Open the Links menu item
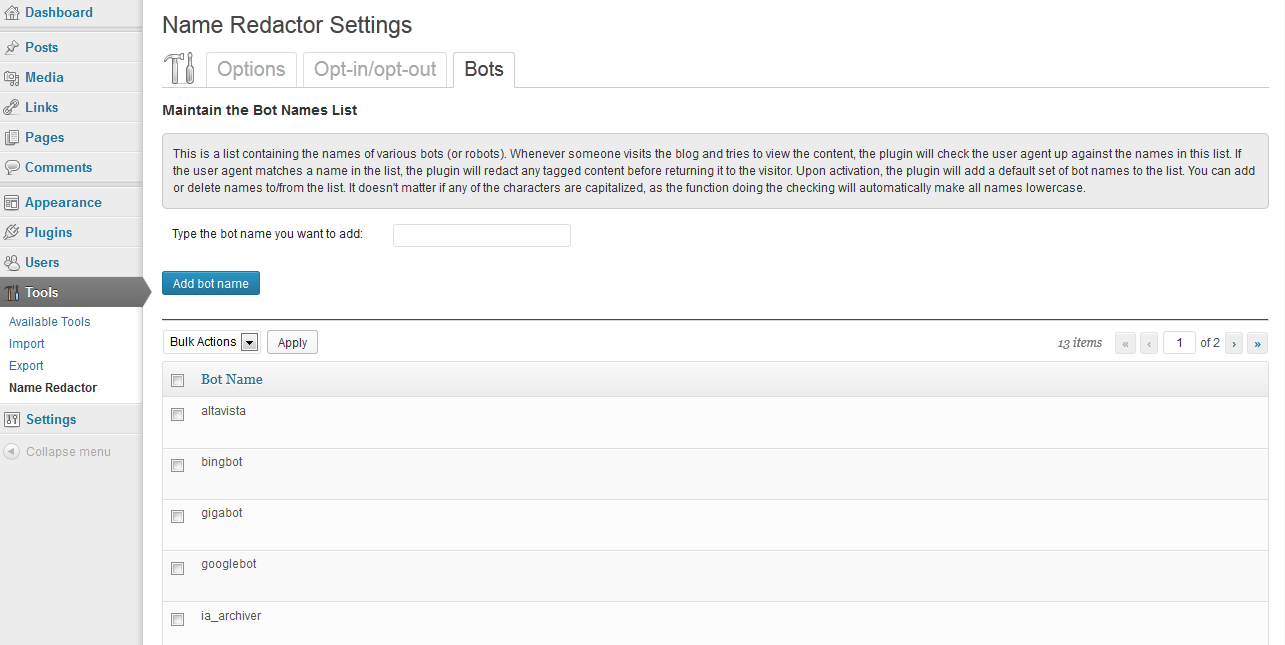 (x=42, y=107)
